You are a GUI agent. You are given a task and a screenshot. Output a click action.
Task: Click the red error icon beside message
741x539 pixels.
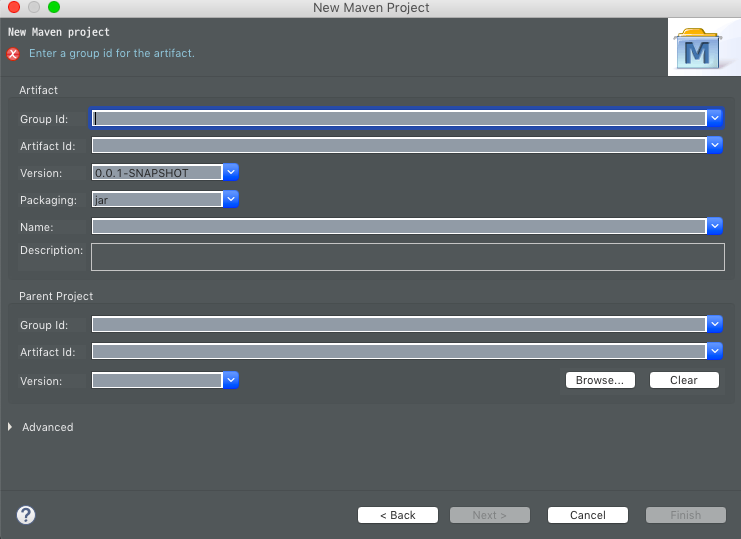(13, 54)
